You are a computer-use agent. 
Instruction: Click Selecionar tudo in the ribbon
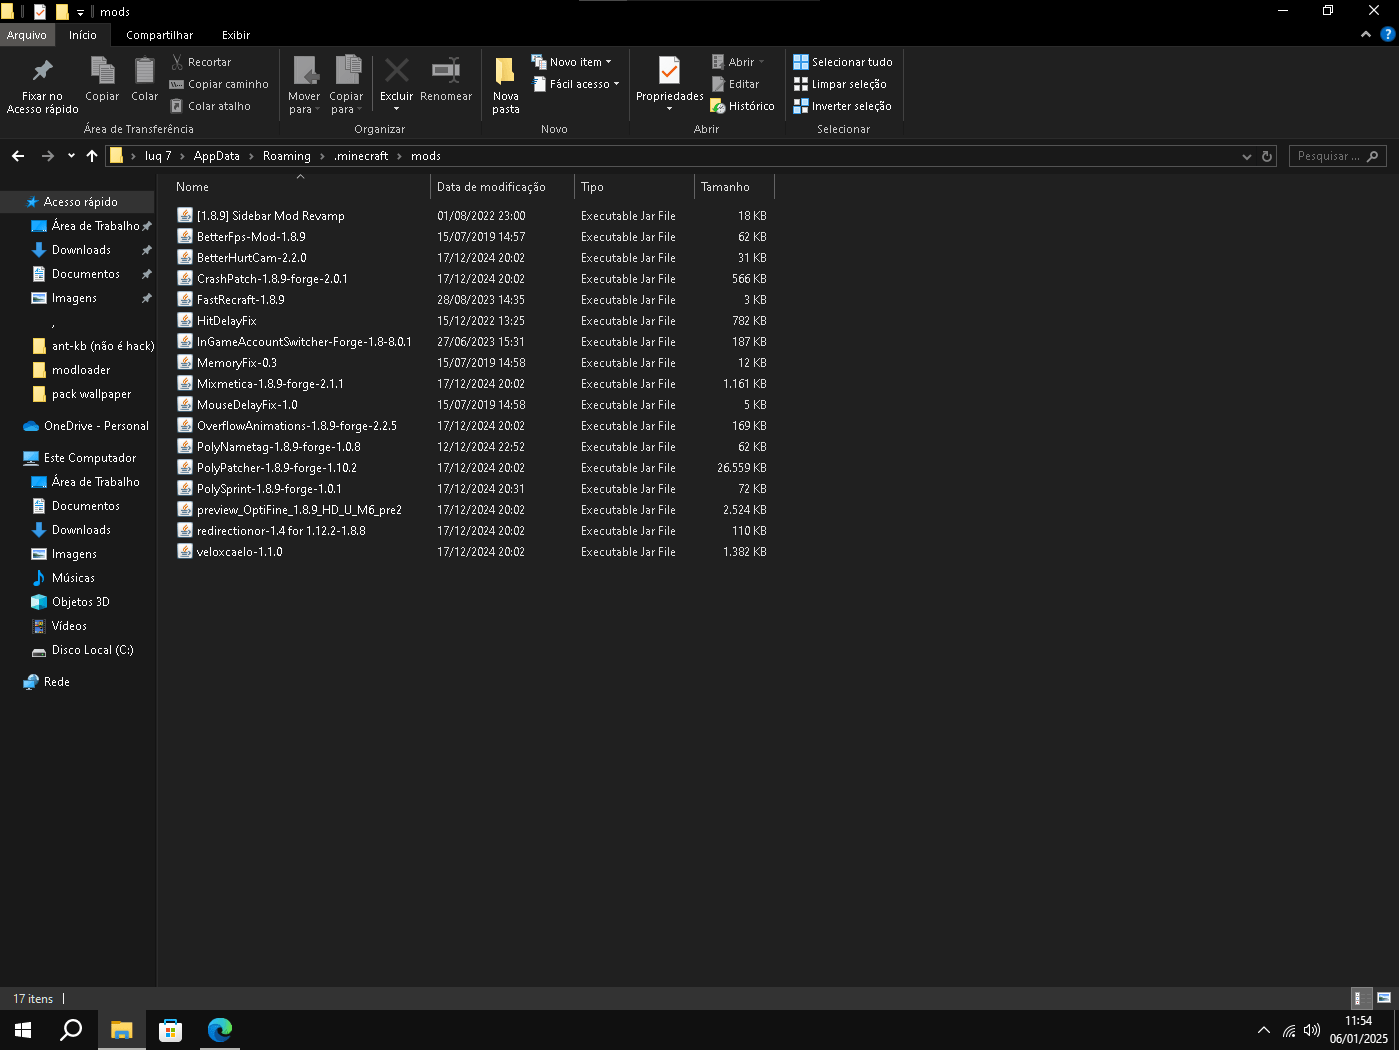click(842, 62)
